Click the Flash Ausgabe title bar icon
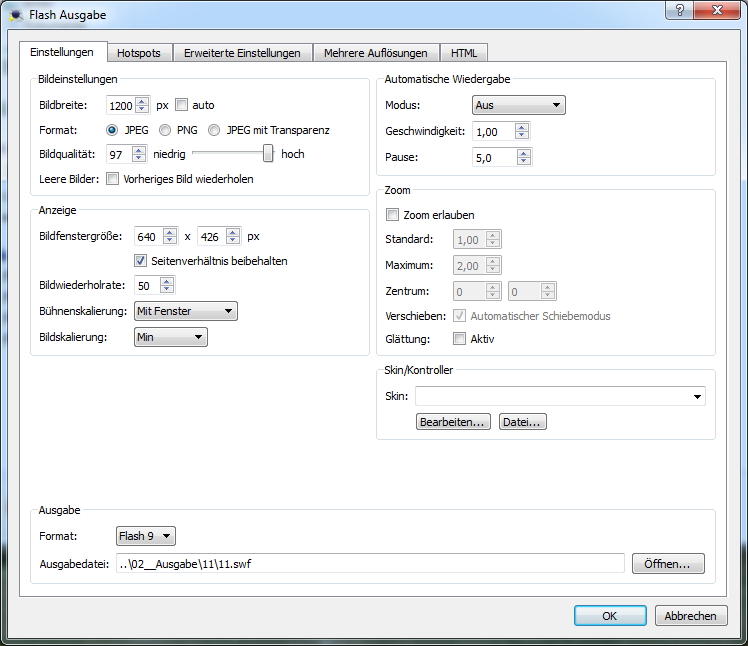This screenshot has height=646, width=748. (14, 15)
